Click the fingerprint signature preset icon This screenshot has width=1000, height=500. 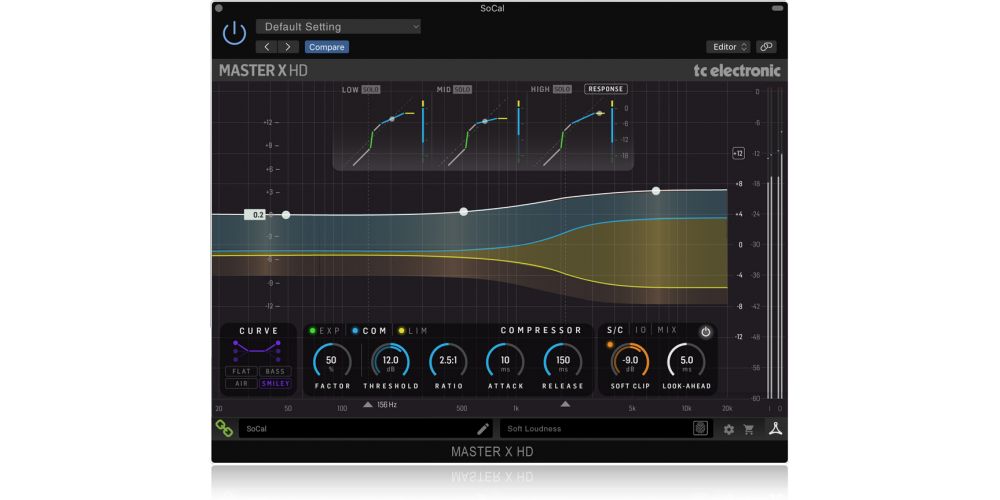coord(700,429)
